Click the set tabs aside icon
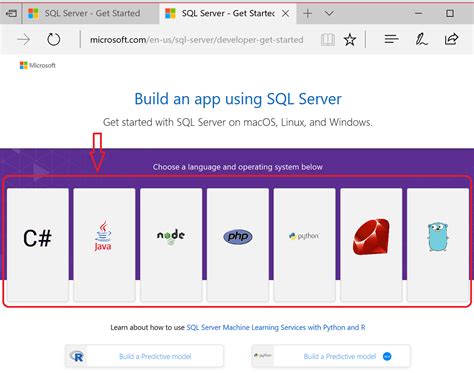 [x=11, y=13]
